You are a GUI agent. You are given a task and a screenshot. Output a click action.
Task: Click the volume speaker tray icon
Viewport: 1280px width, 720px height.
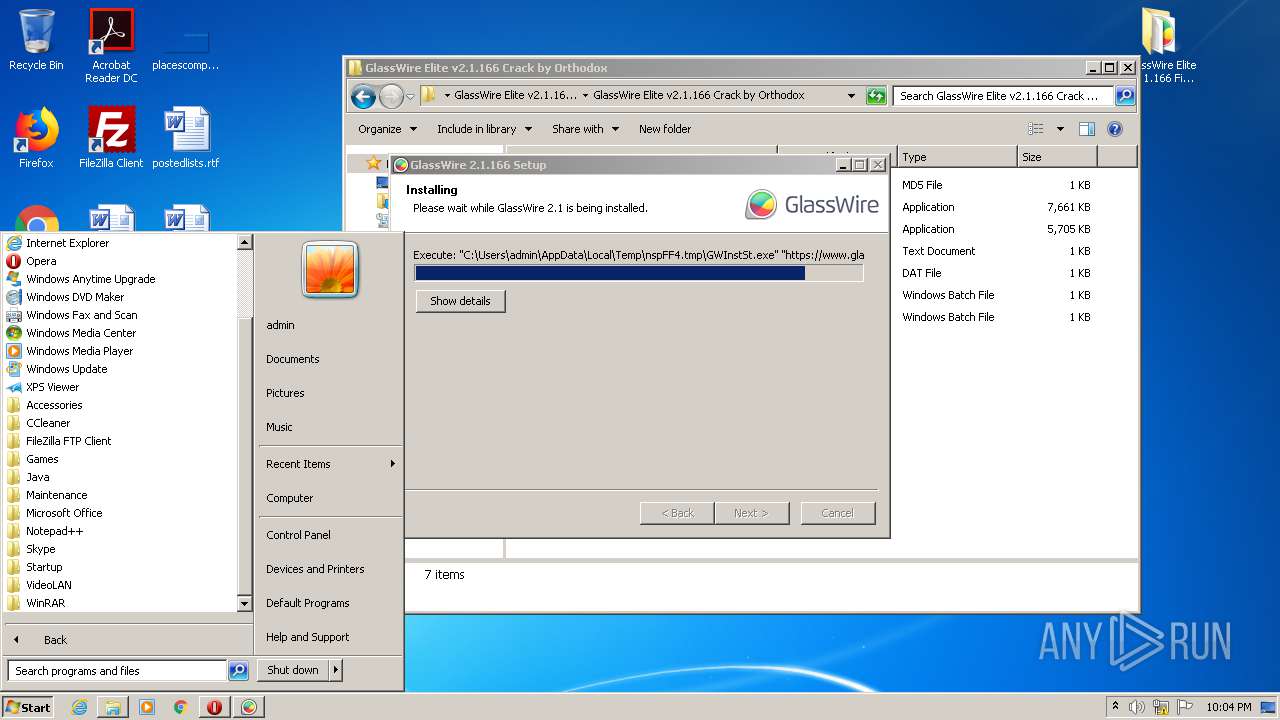(1137, 707)
